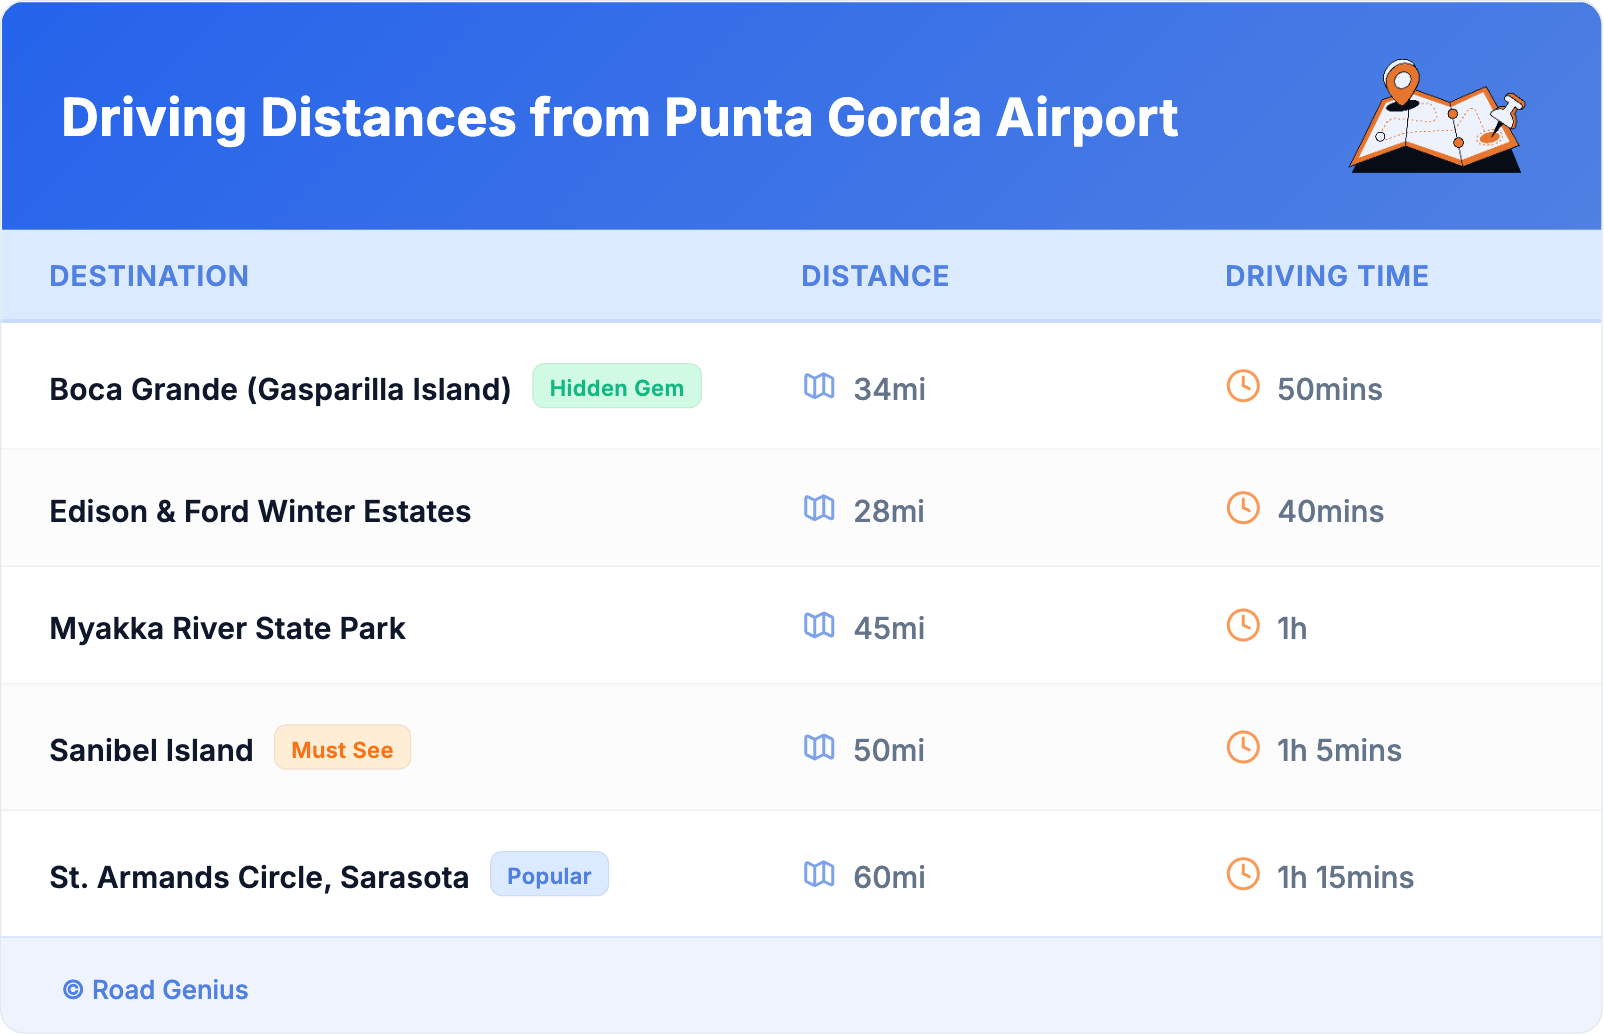Click the map icon beside 34mi
Screen dimensions: 1604x1034
coord(819,389)
